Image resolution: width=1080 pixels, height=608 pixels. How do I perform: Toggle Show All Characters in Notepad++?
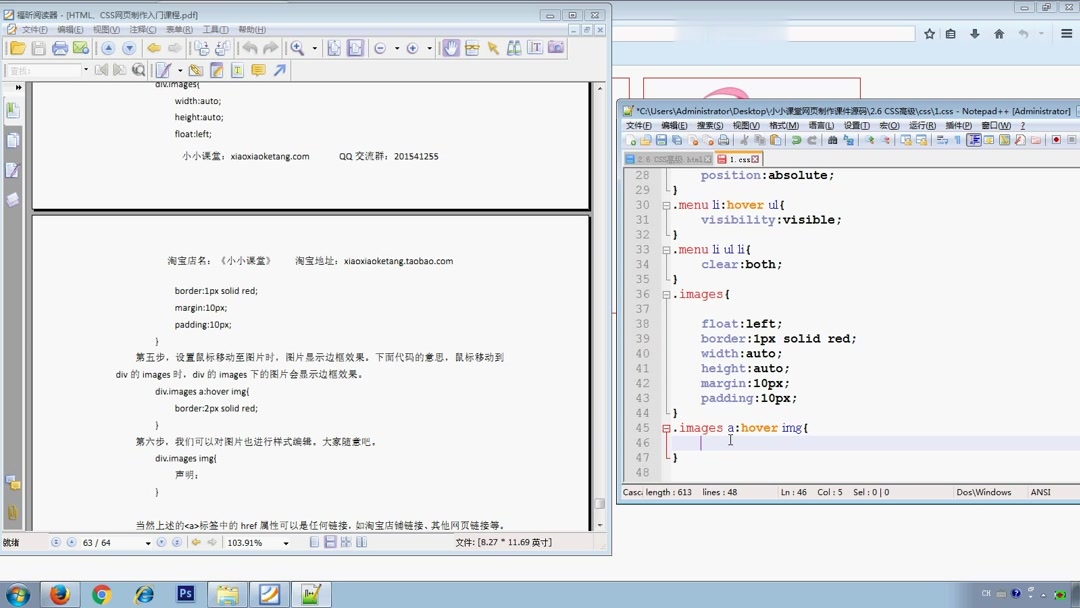[958, 140]
